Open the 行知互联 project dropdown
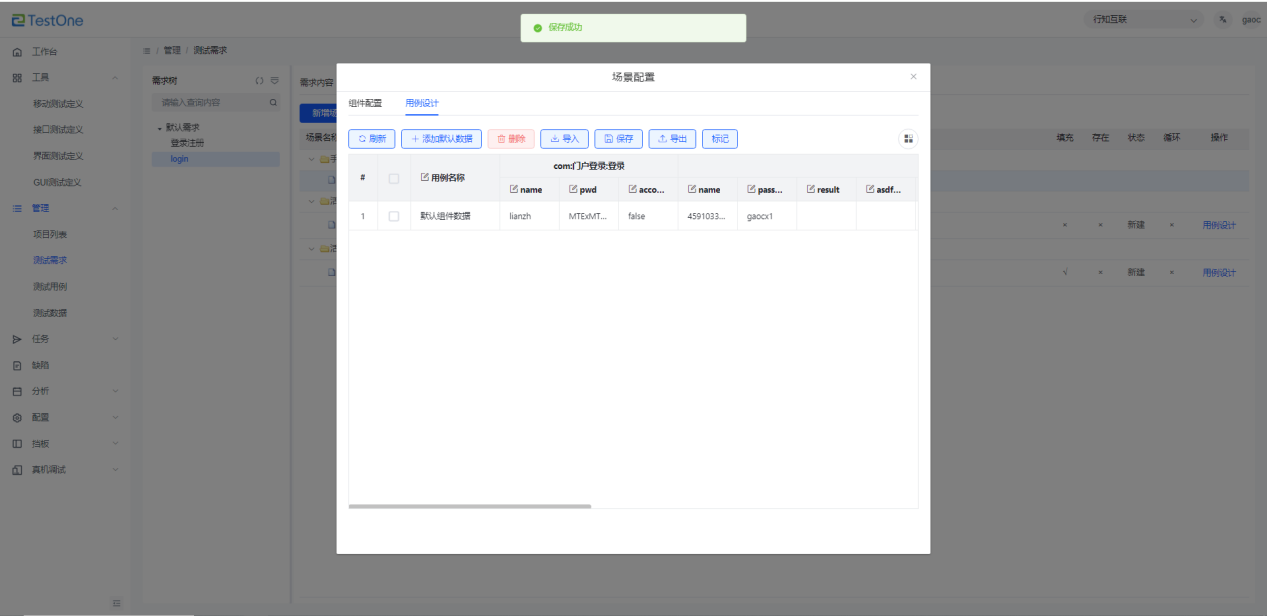1267x616 pixels. pyautogui.click(x=1145, y=20)
